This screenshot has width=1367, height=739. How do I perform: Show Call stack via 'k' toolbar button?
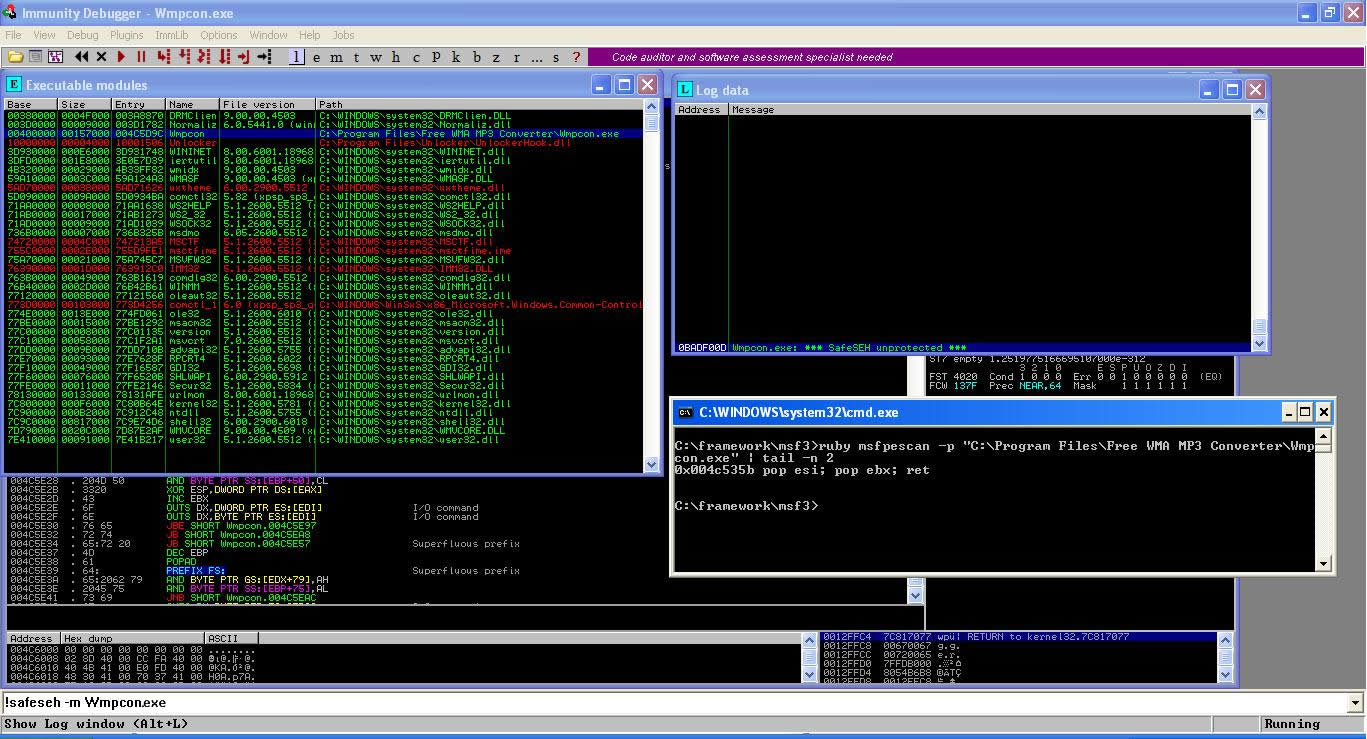point(456,57)
